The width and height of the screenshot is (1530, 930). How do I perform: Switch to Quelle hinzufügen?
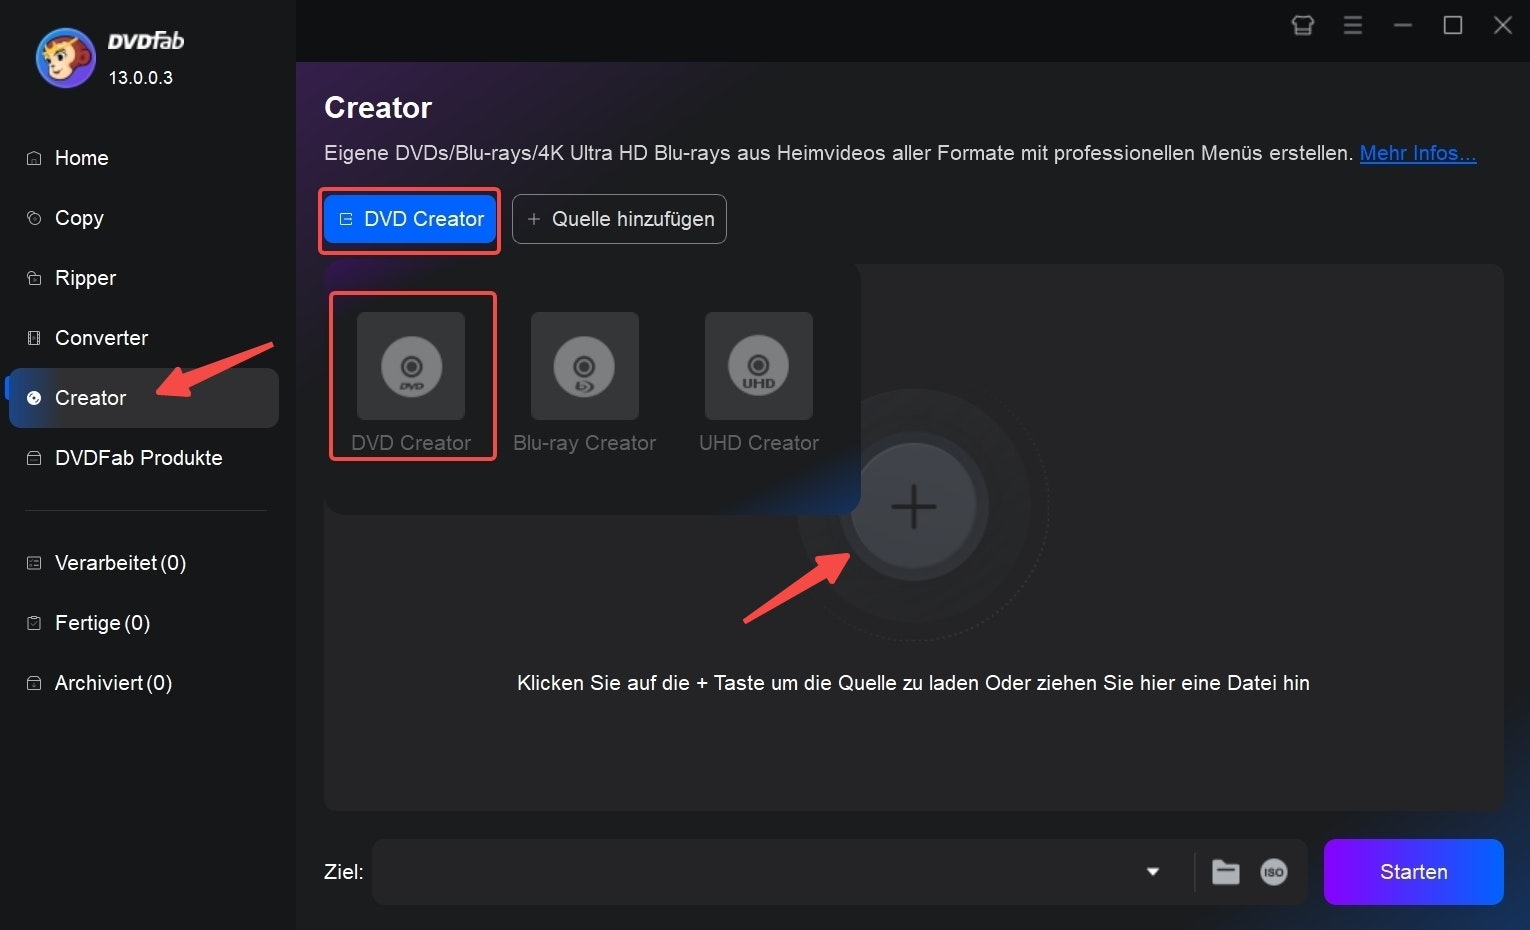tap(618, 219)
